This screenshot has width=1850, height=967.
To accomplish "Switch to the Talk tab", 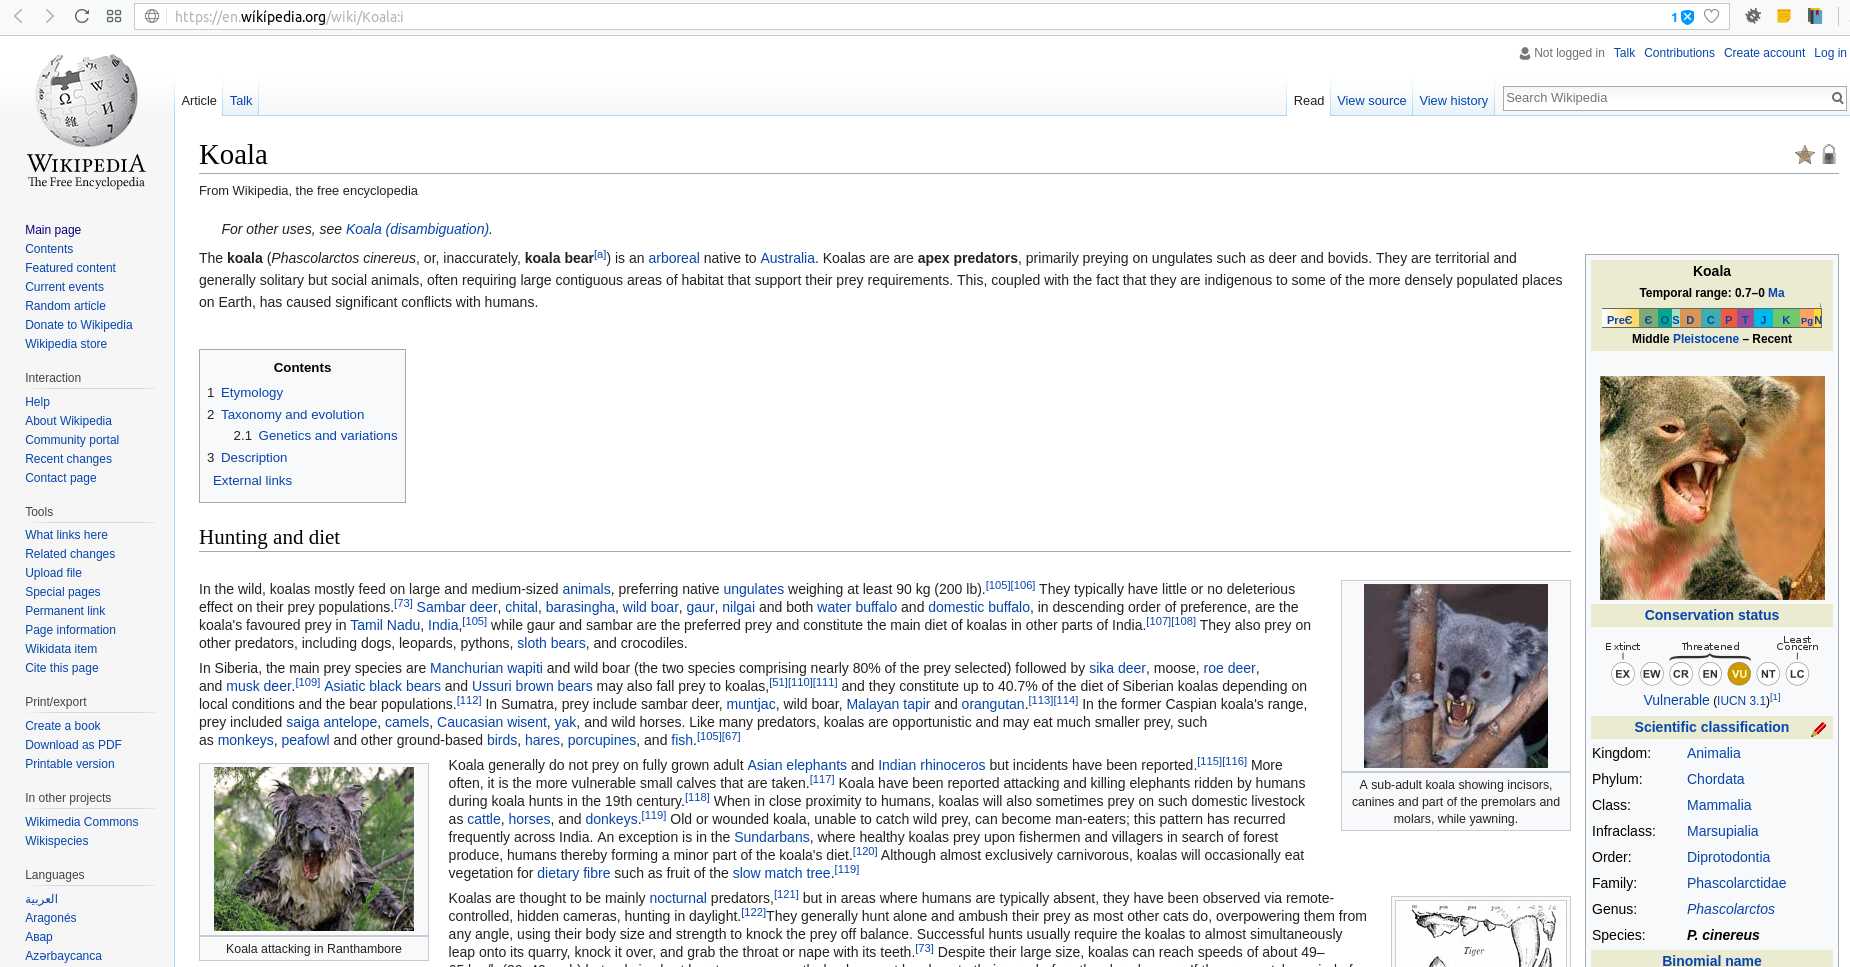I will coord(240,100).
